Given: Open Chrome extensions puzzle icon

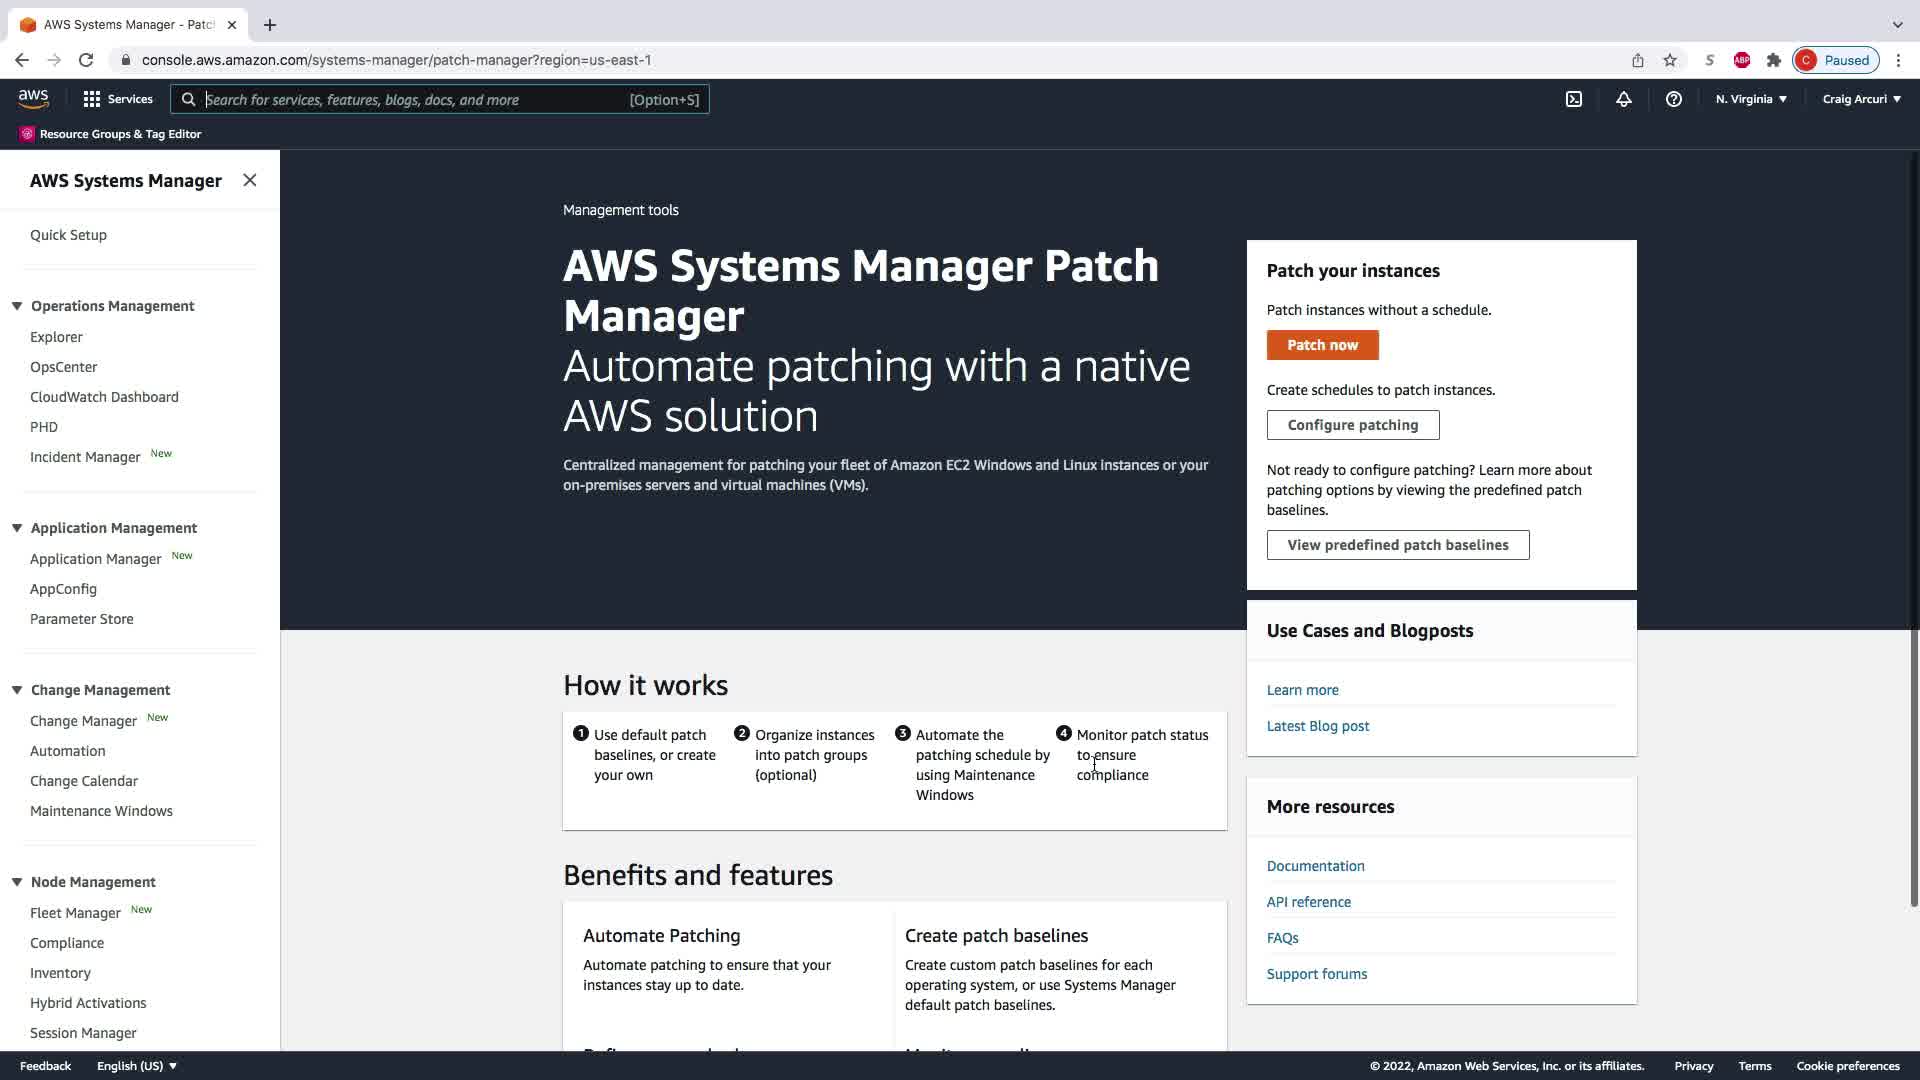Looking at the screenshot, I should coord(1774,60).
